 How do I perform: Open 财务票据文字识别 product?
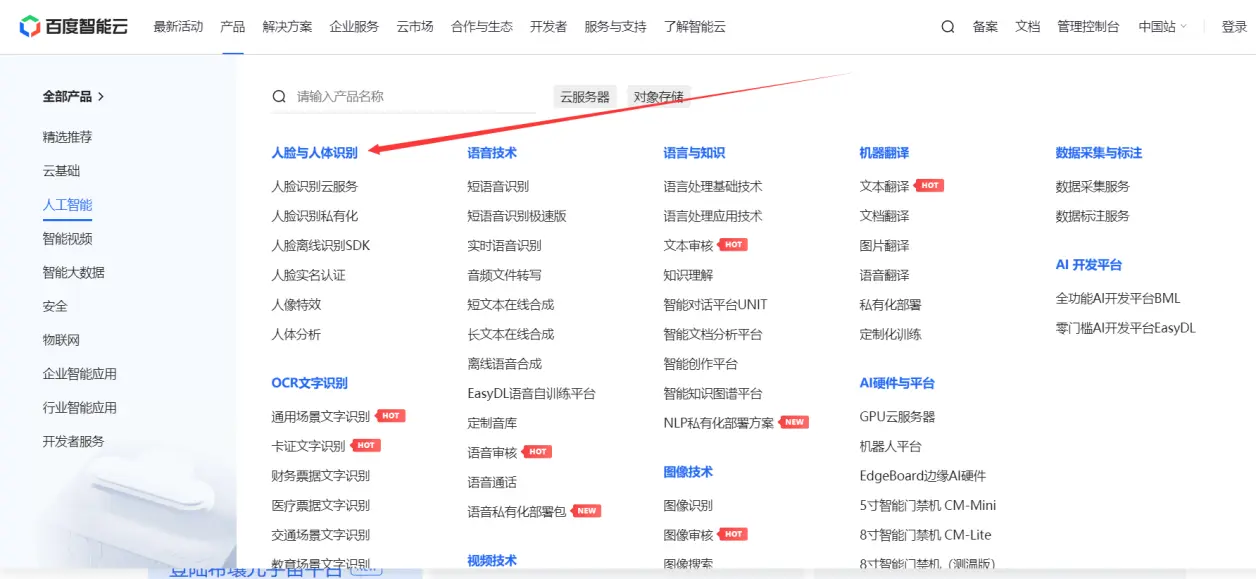(320, 475)
